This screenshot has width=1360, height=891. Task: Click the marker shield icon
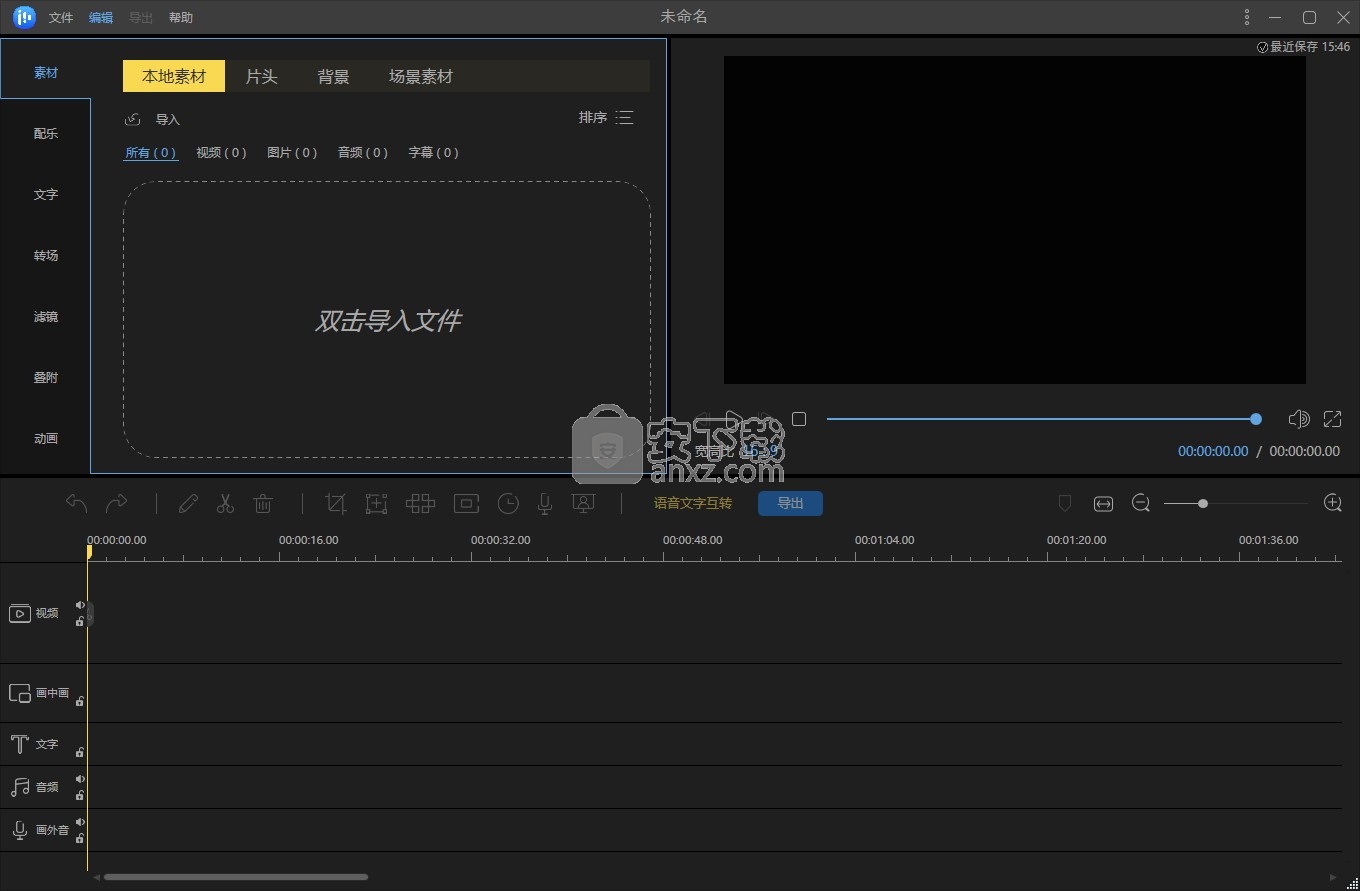1065,503
